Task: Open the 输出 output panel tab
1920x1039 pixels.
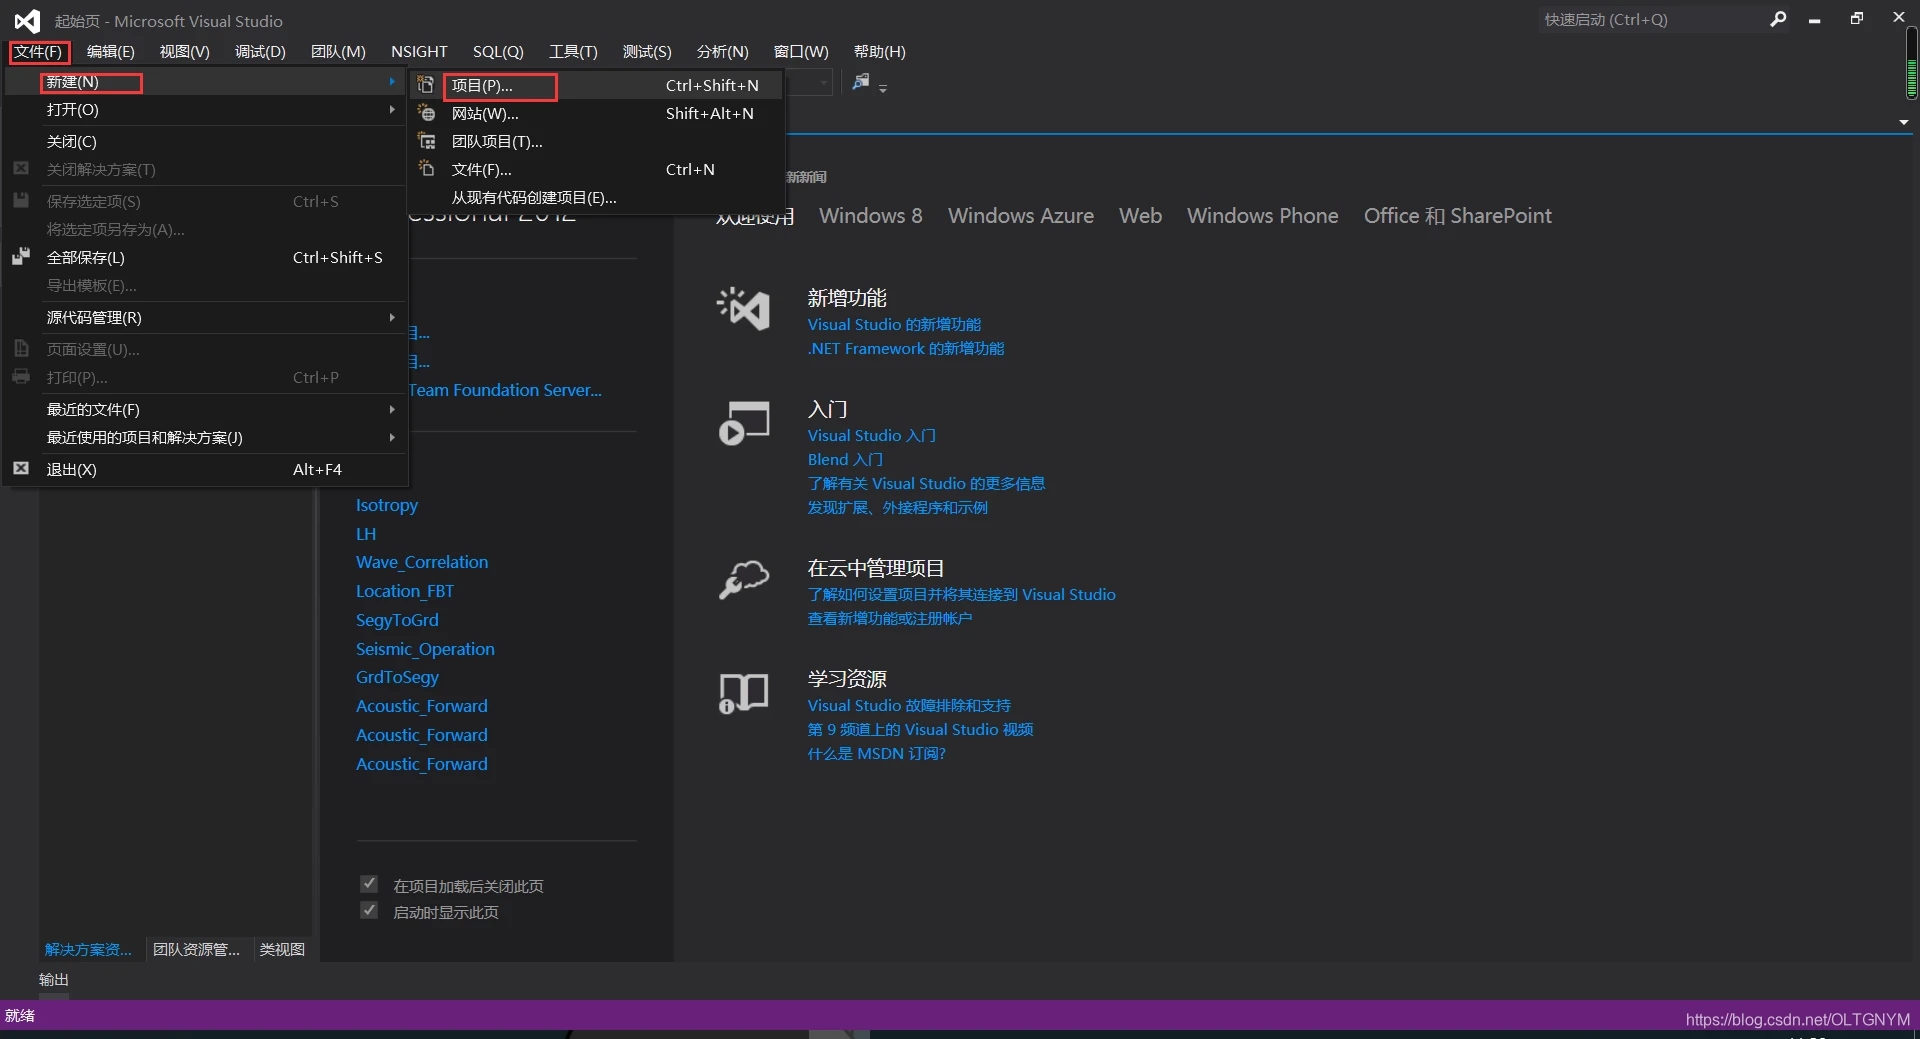Action: (54, 979)
